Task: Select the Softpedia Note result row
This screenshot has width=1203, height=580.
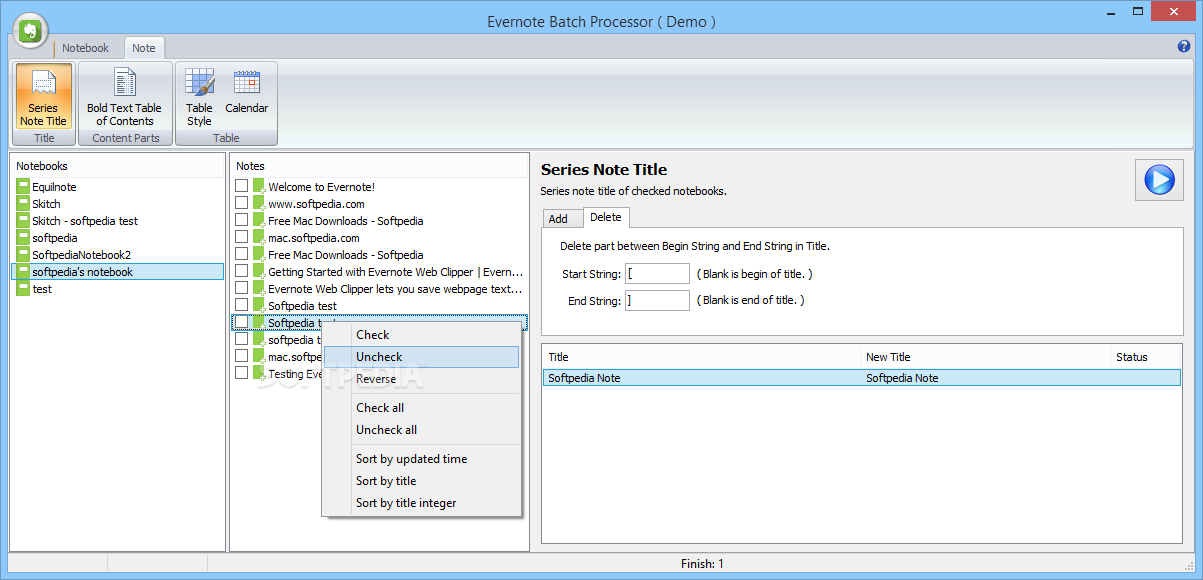Action: (x=862, y=378)
